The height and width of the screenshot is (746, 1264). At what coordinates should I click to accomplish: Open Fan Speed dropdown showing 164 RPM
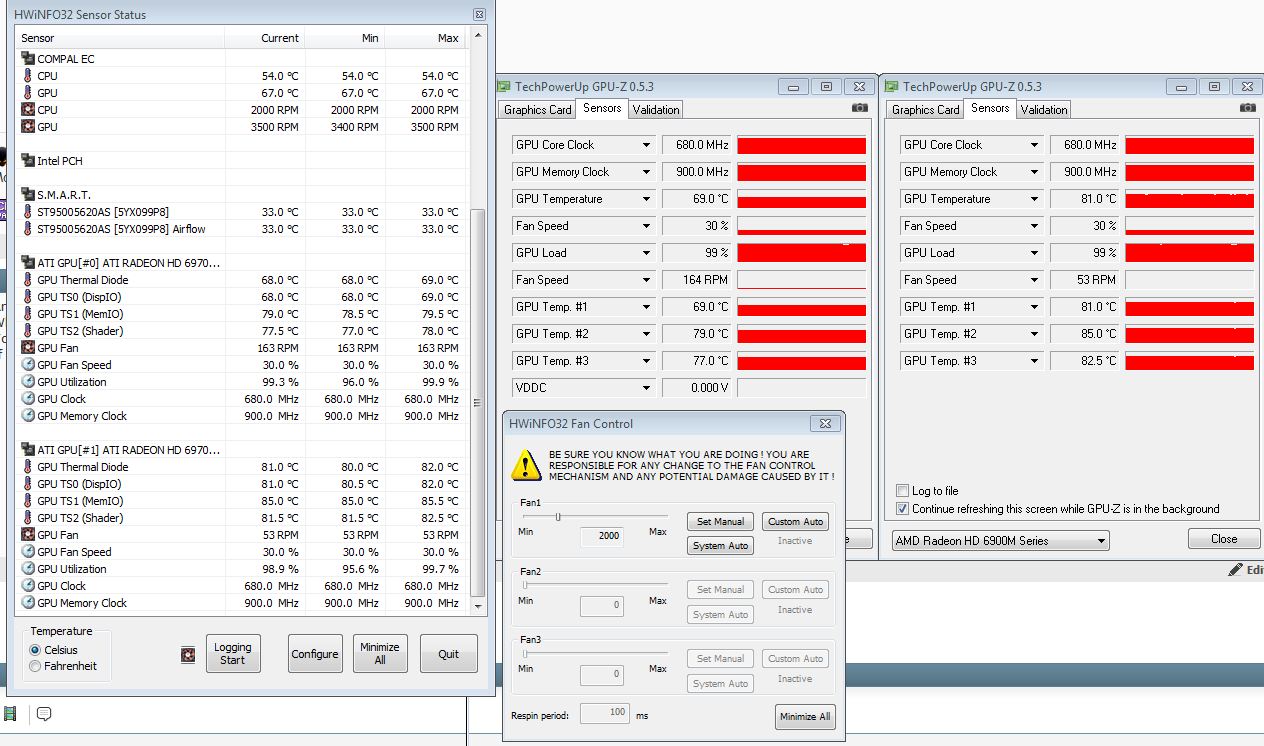[x=646, y=280]
